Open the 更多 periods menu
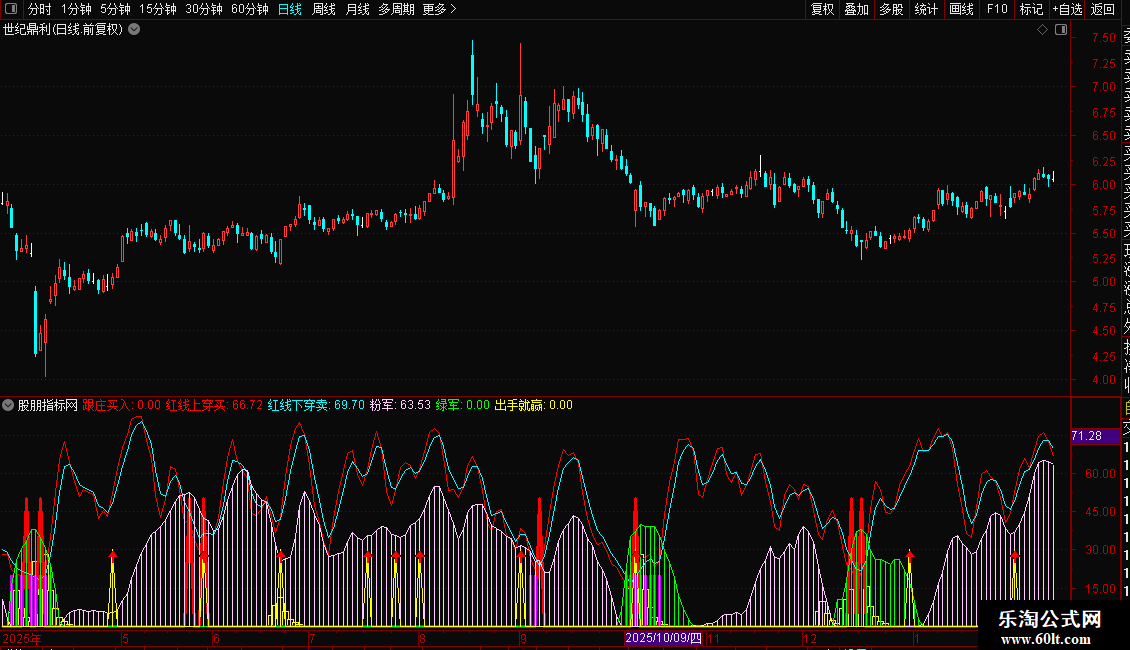 (x=439, y=9)
